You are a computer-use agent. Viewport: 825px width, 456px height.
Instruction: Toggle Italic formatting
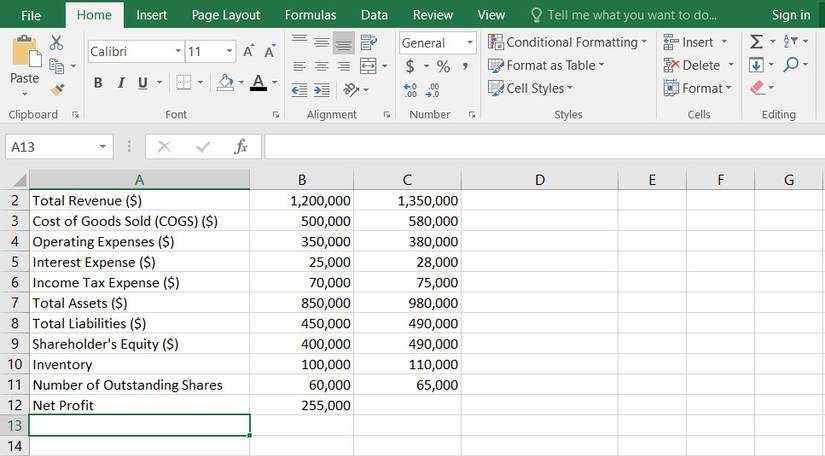(x=121, y=82)
